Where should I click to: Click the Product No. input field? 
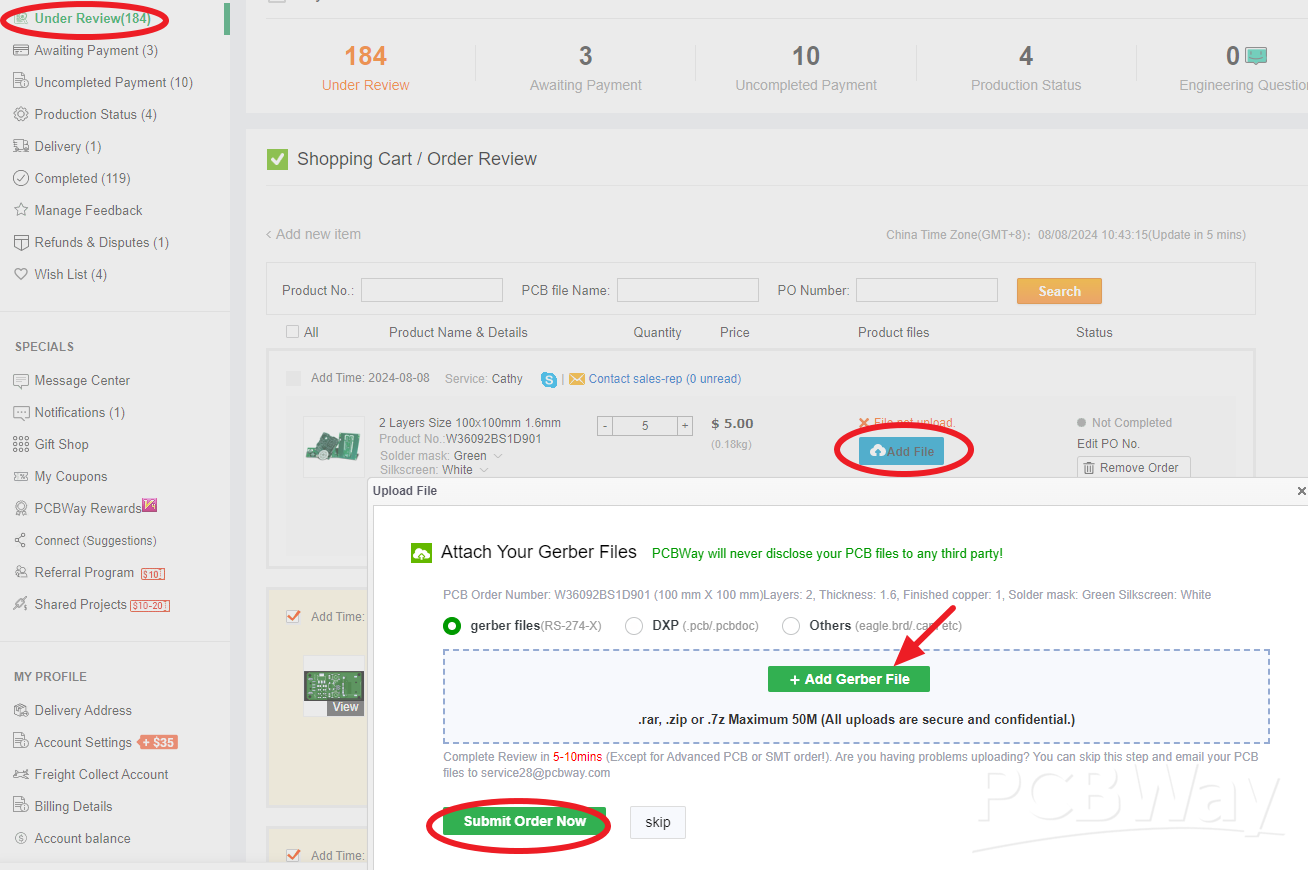[432, 290]
